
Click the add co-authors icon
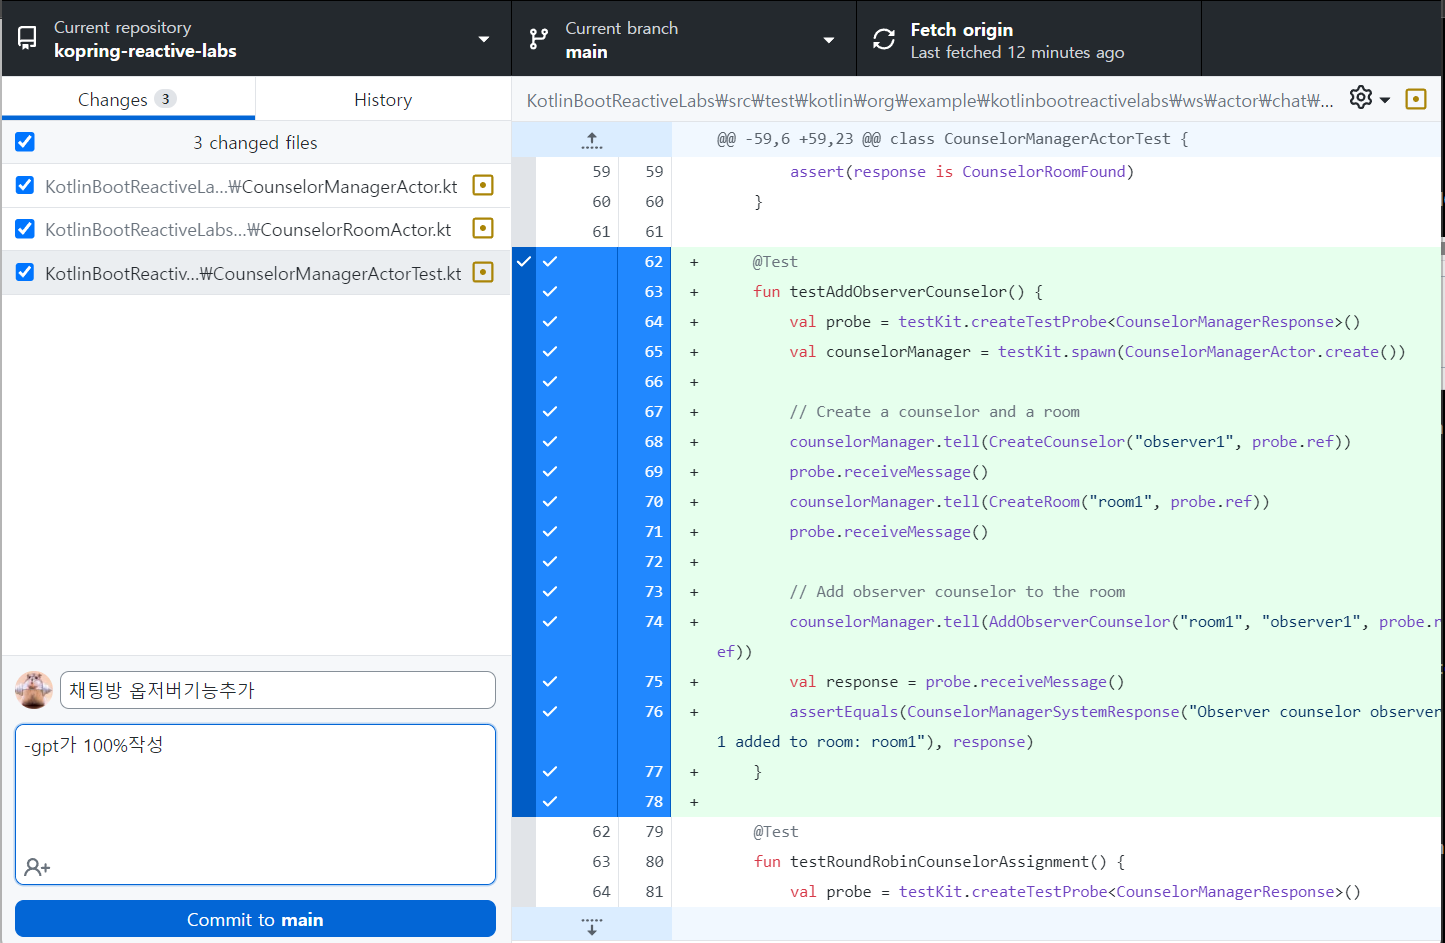click(37, 867)
